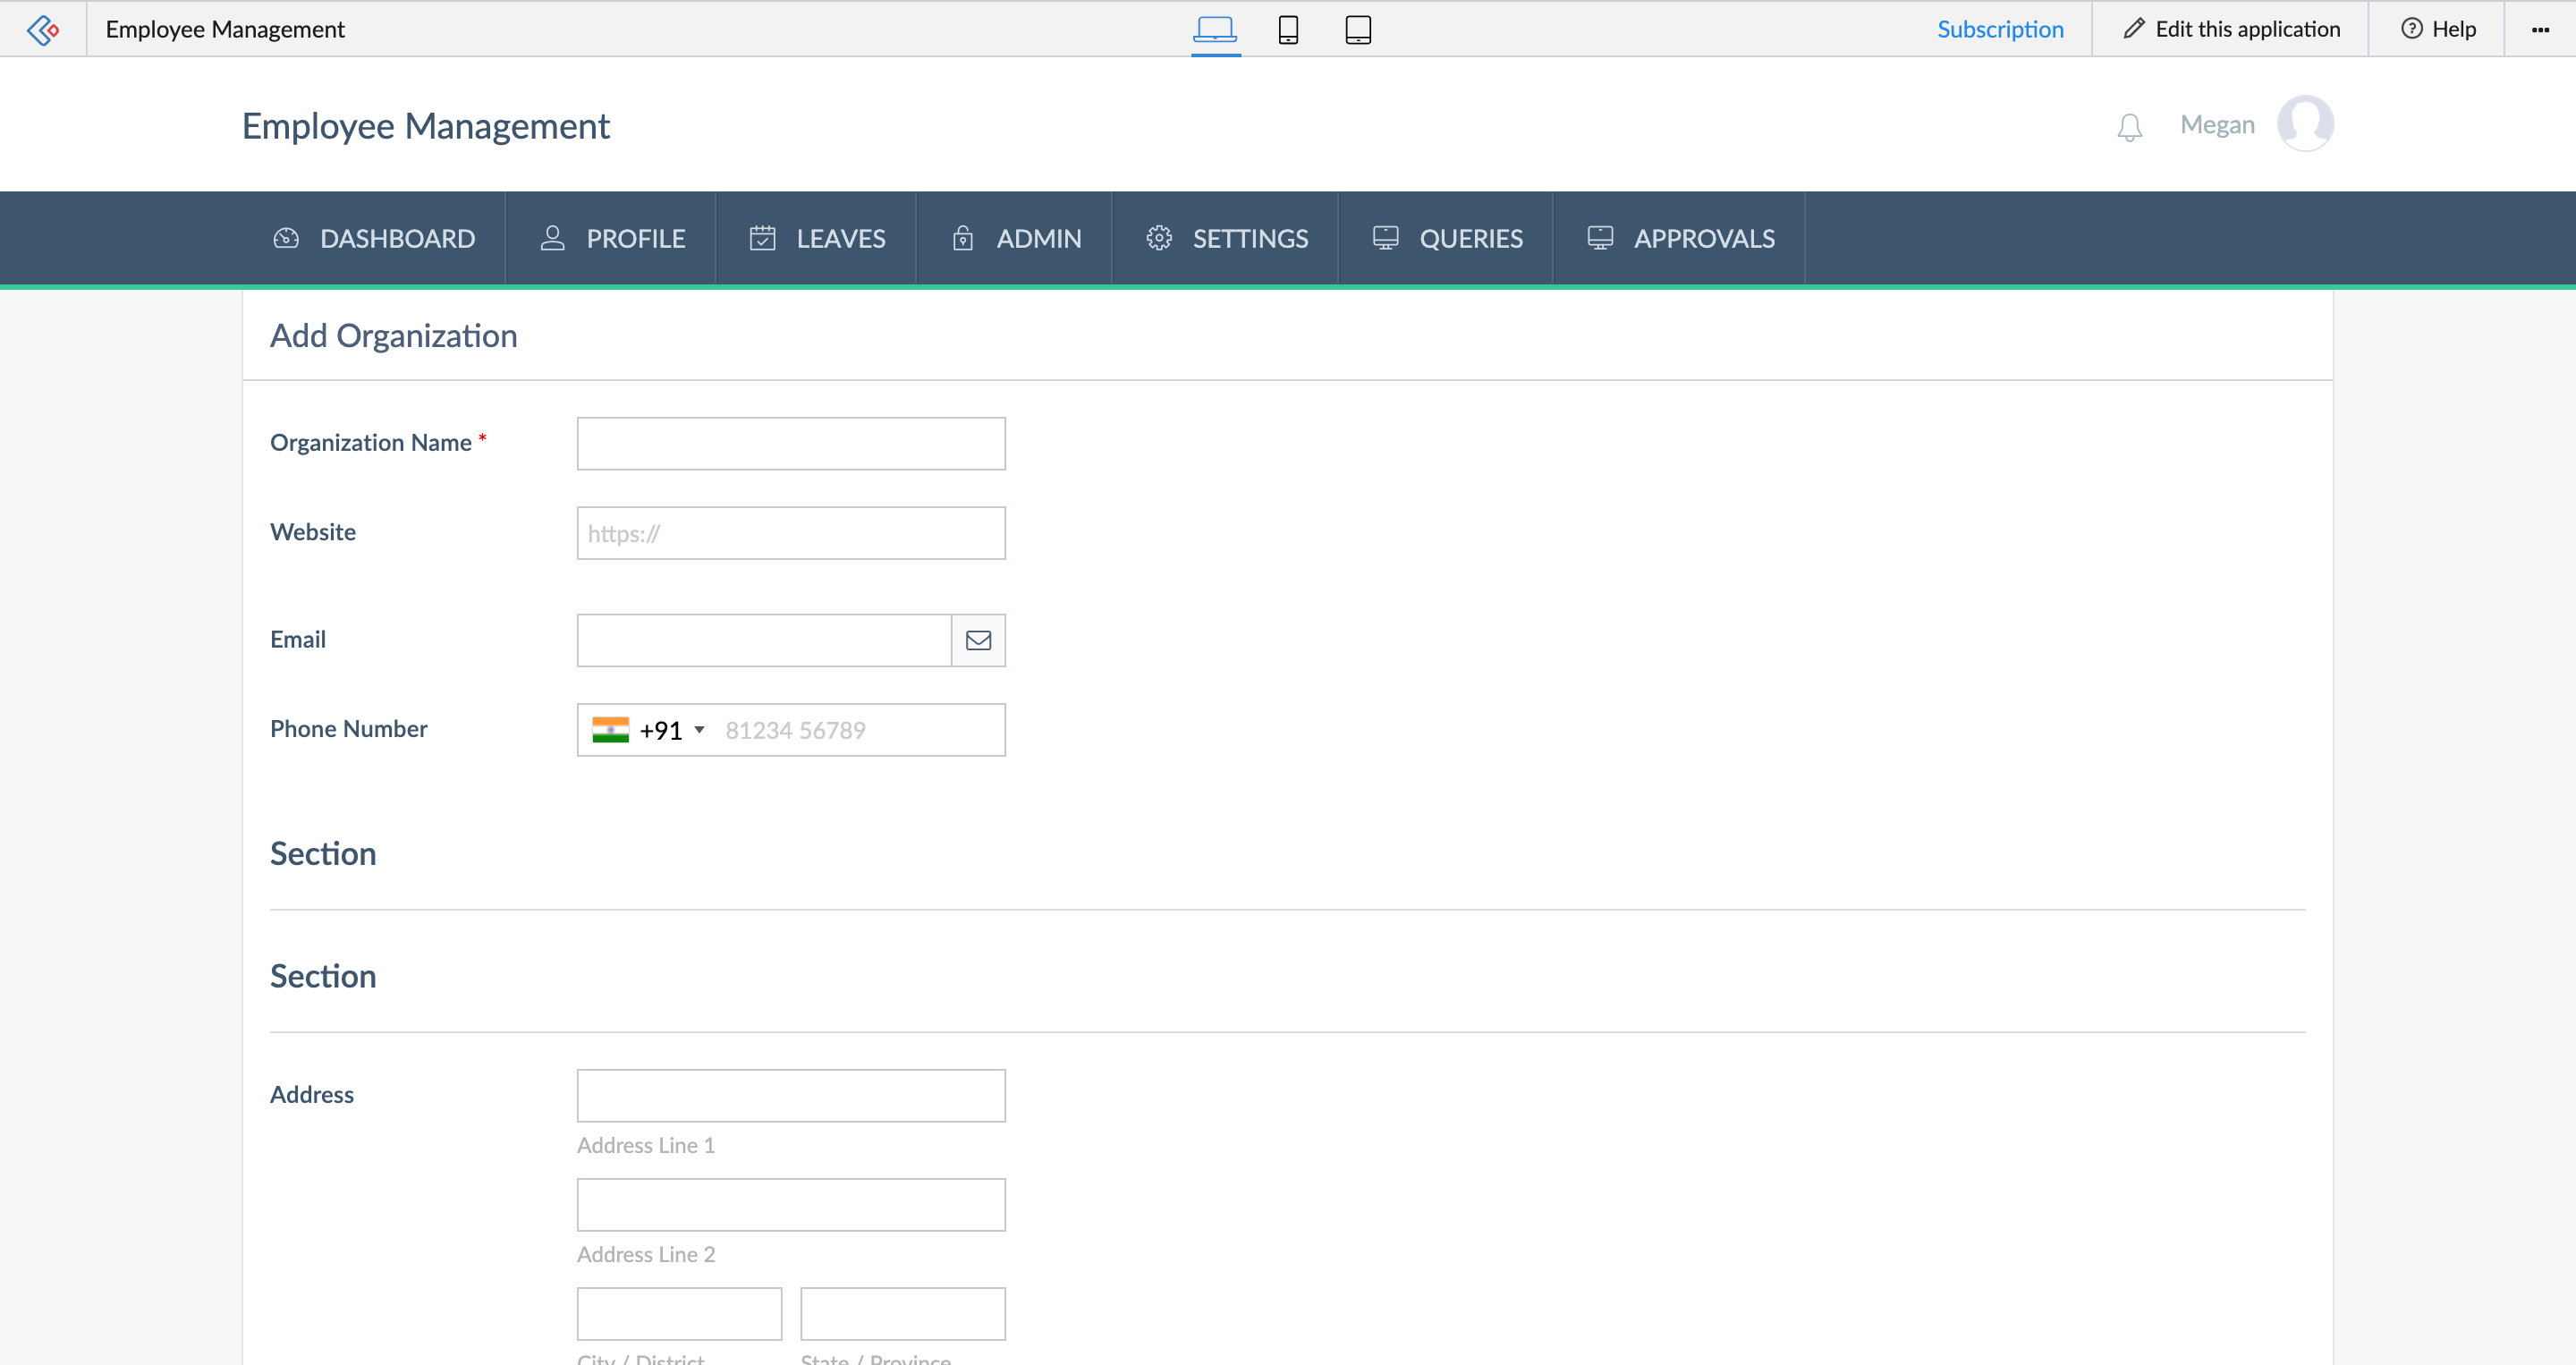The width and height of the screenshot is (2576, 1365).
Task: Go to the Leaves tab
Action: [817, 238]
